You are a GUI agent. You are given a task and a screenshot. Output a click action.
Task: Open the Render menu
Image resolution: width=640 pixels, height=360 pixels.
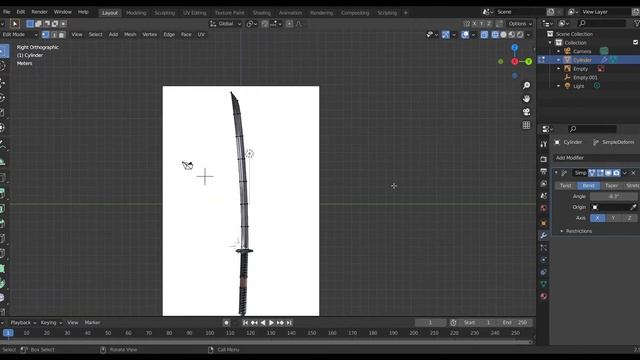pyautogui.click(x=39, y=12)
